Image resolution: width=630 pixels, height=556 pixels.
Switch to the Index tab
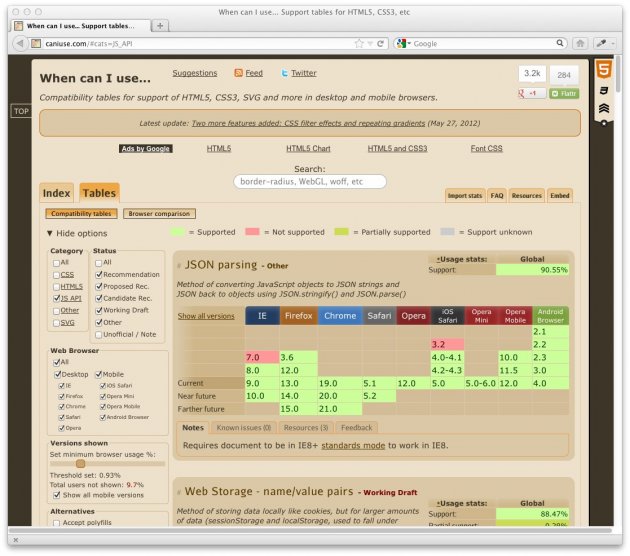pos(56,193)
